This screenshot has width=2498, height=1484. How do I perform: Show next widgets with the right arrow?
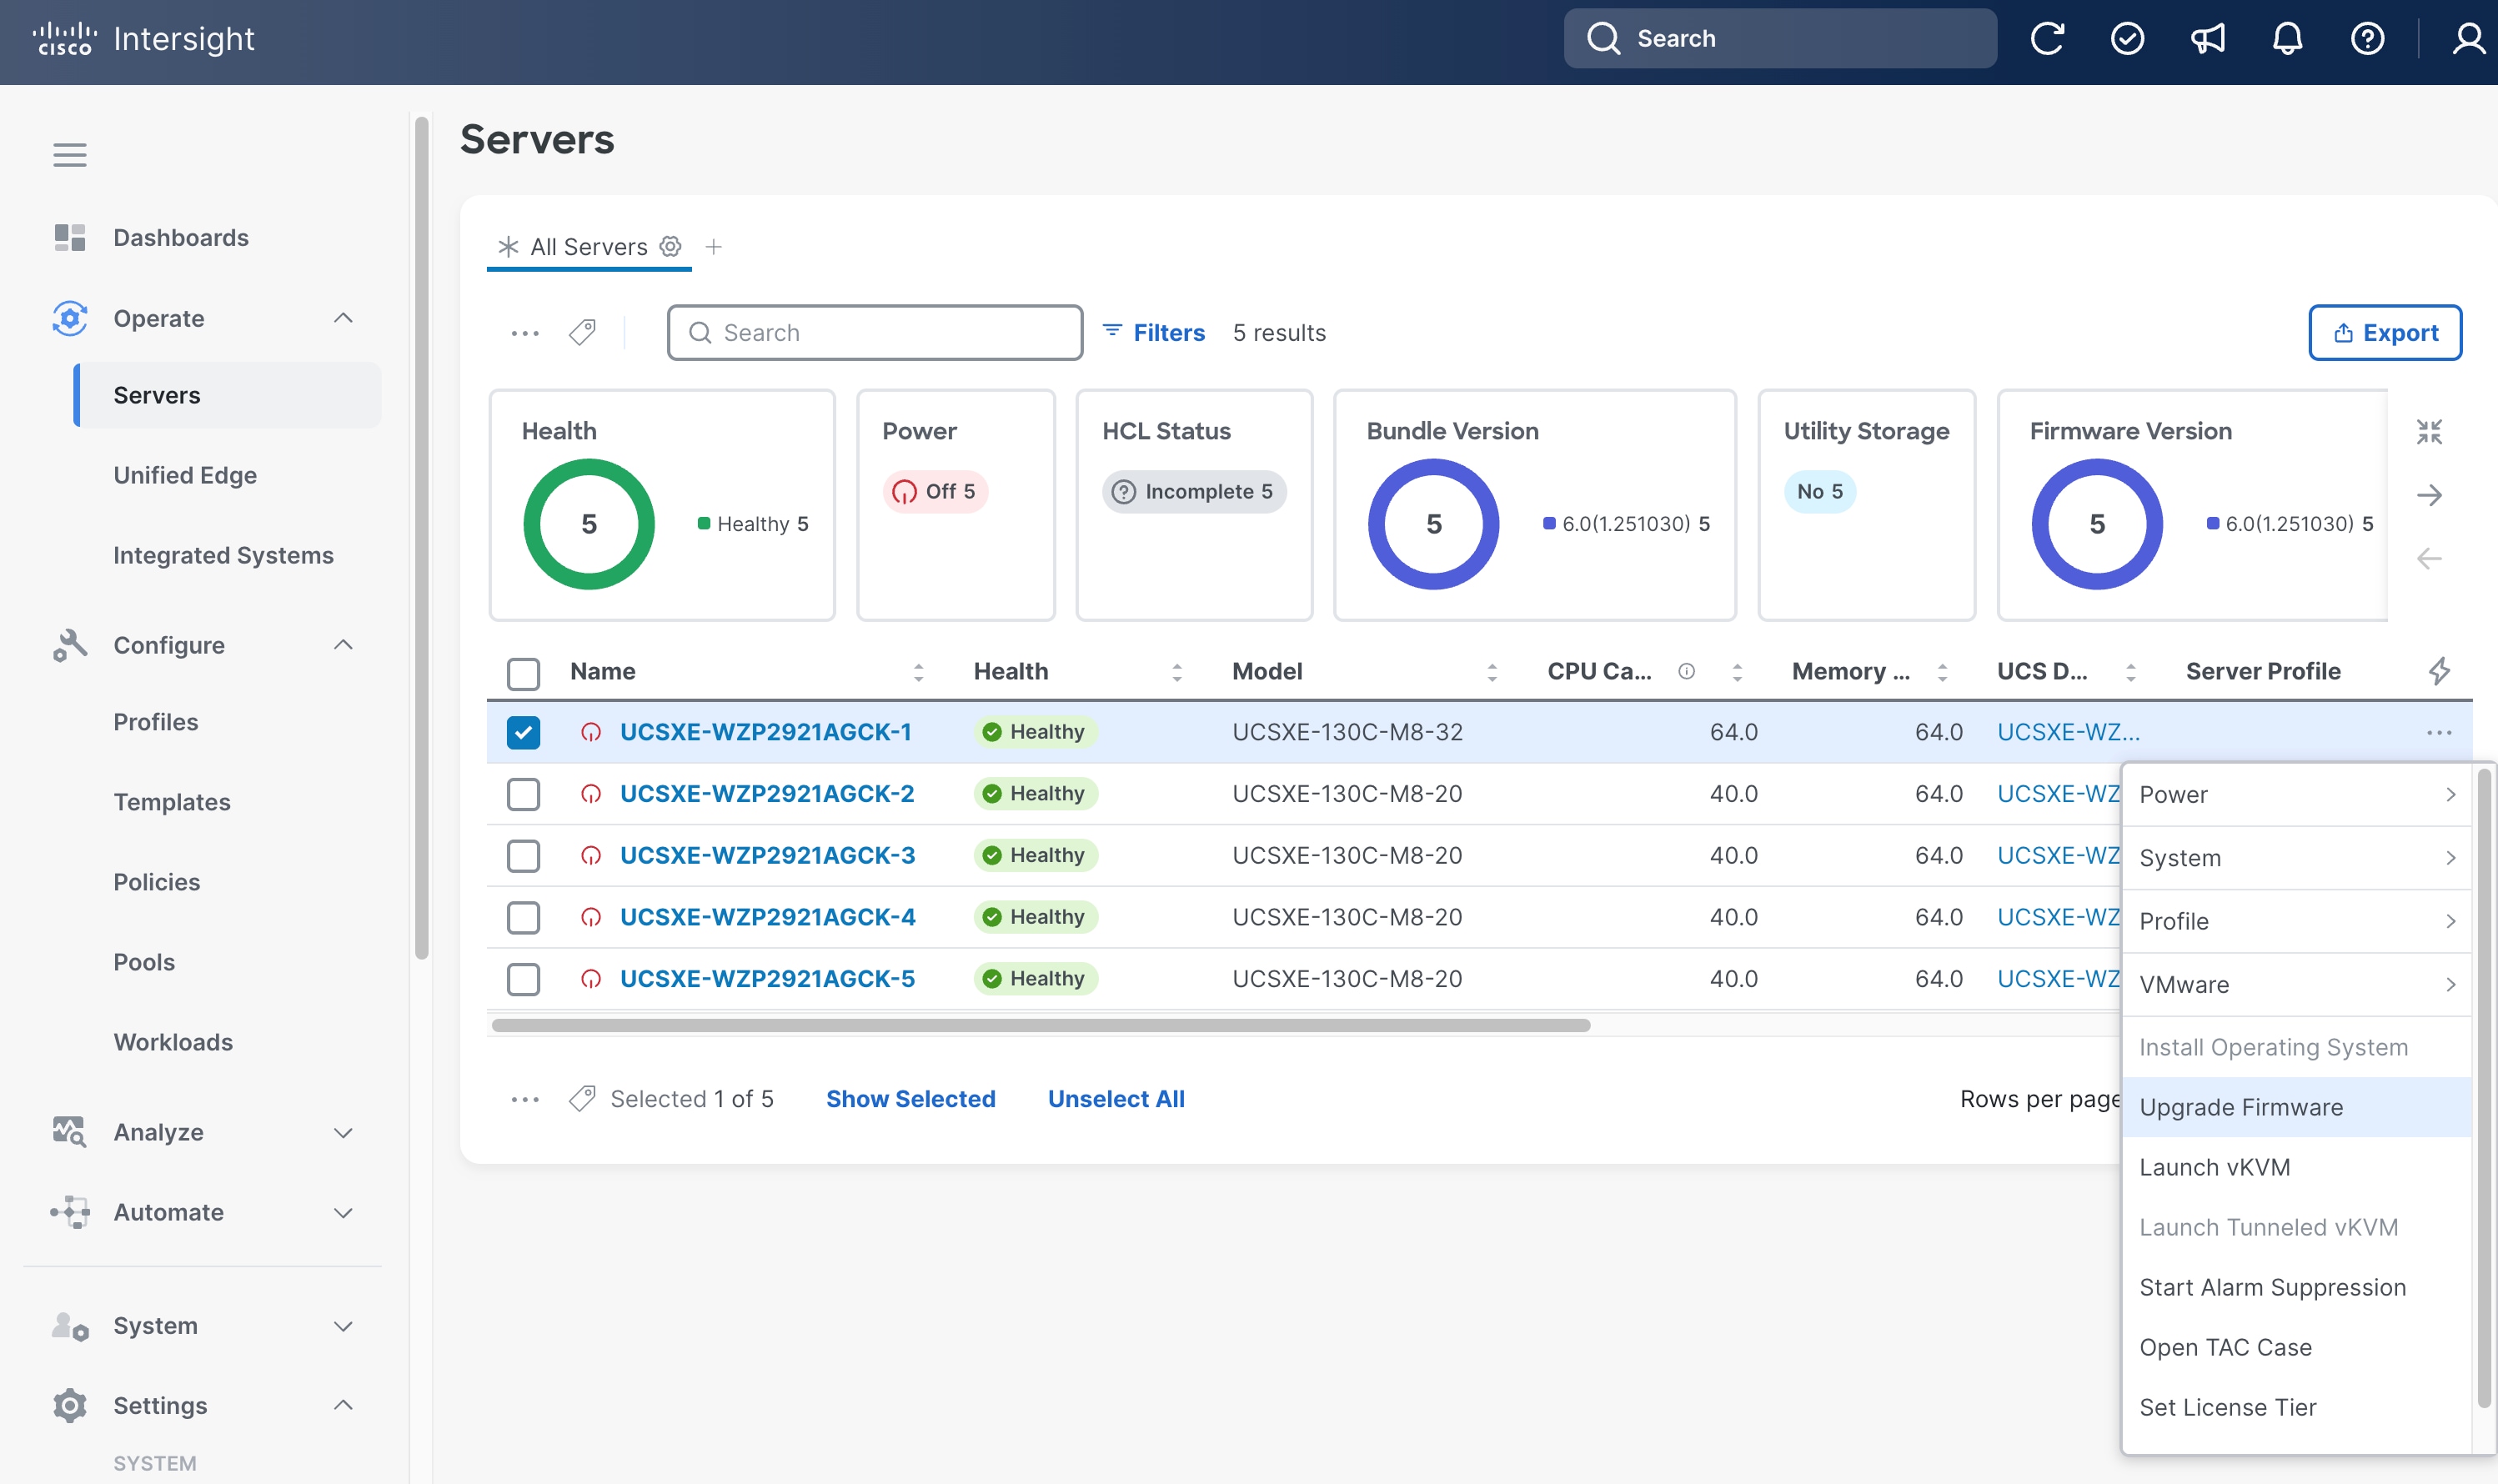pos(2429,495)
